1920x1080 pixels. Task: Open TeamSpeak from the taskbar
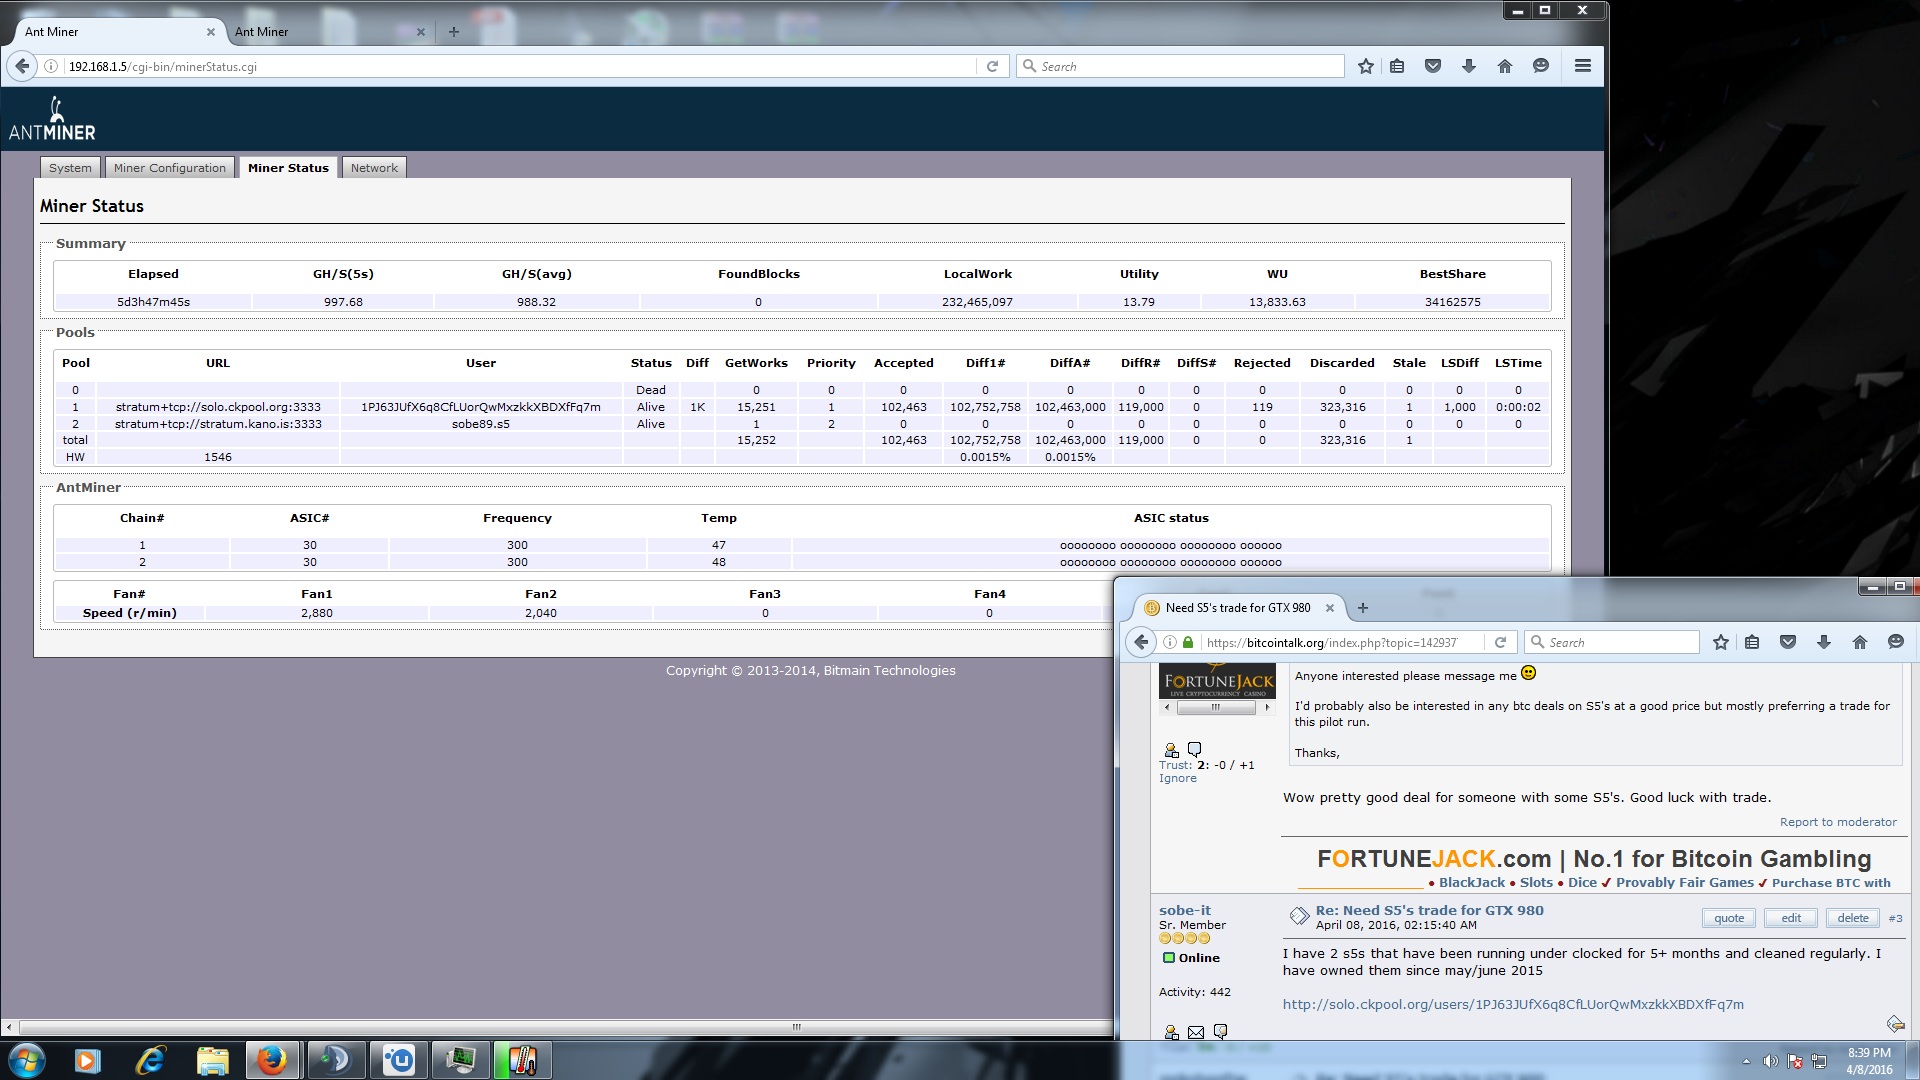coord(335,1060)
